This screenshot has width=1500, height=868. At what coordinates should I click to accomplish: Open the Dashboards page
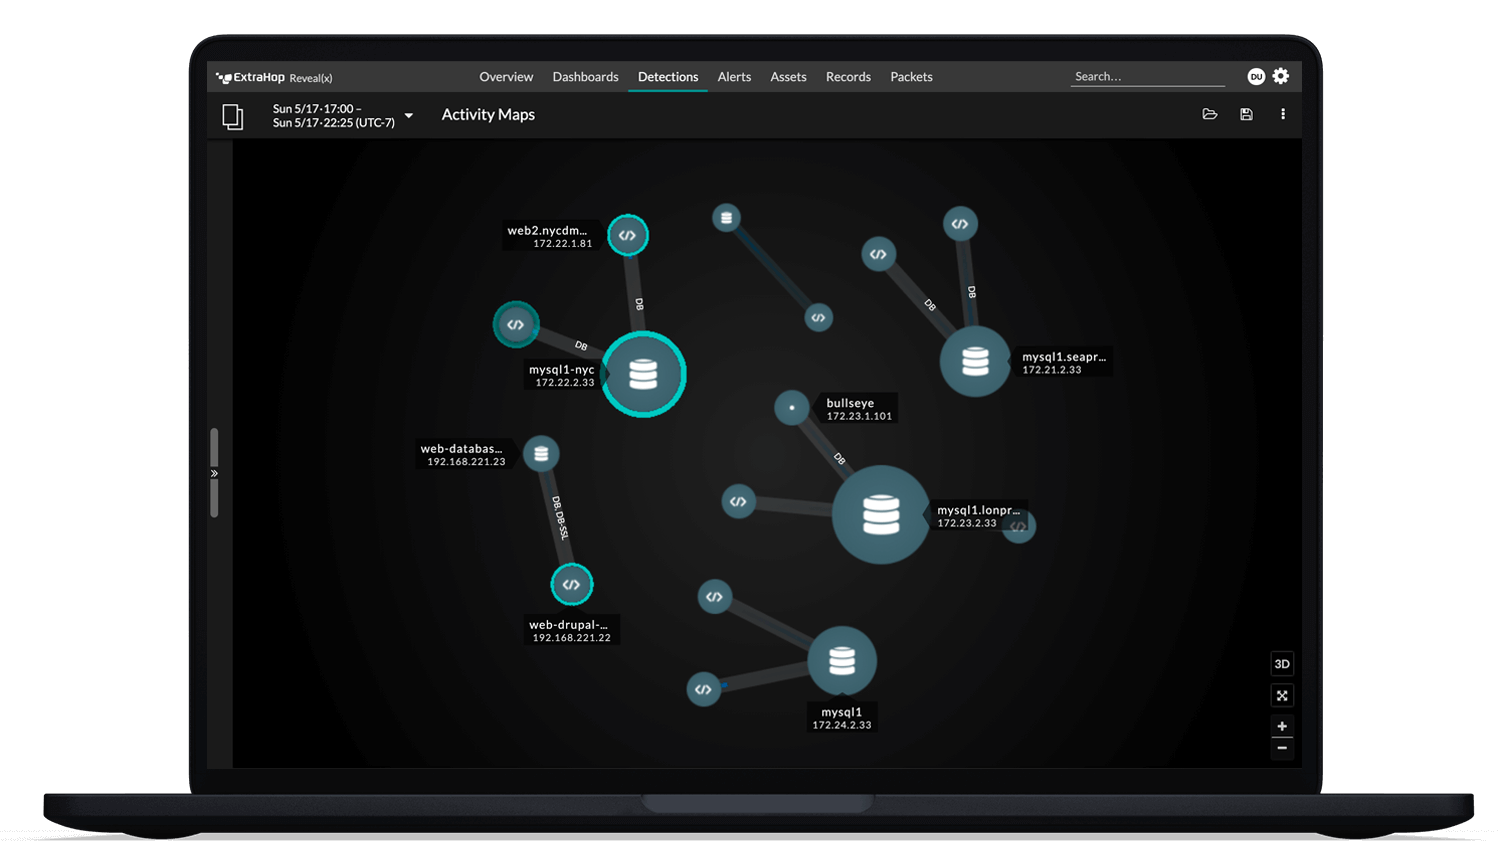585,76
